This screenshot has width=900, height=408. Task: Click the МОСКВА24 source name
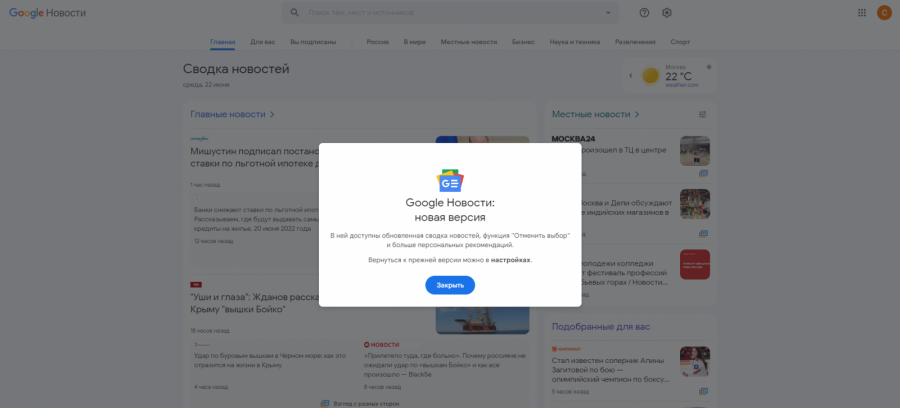pyautogui.click(x=571, y=139)
